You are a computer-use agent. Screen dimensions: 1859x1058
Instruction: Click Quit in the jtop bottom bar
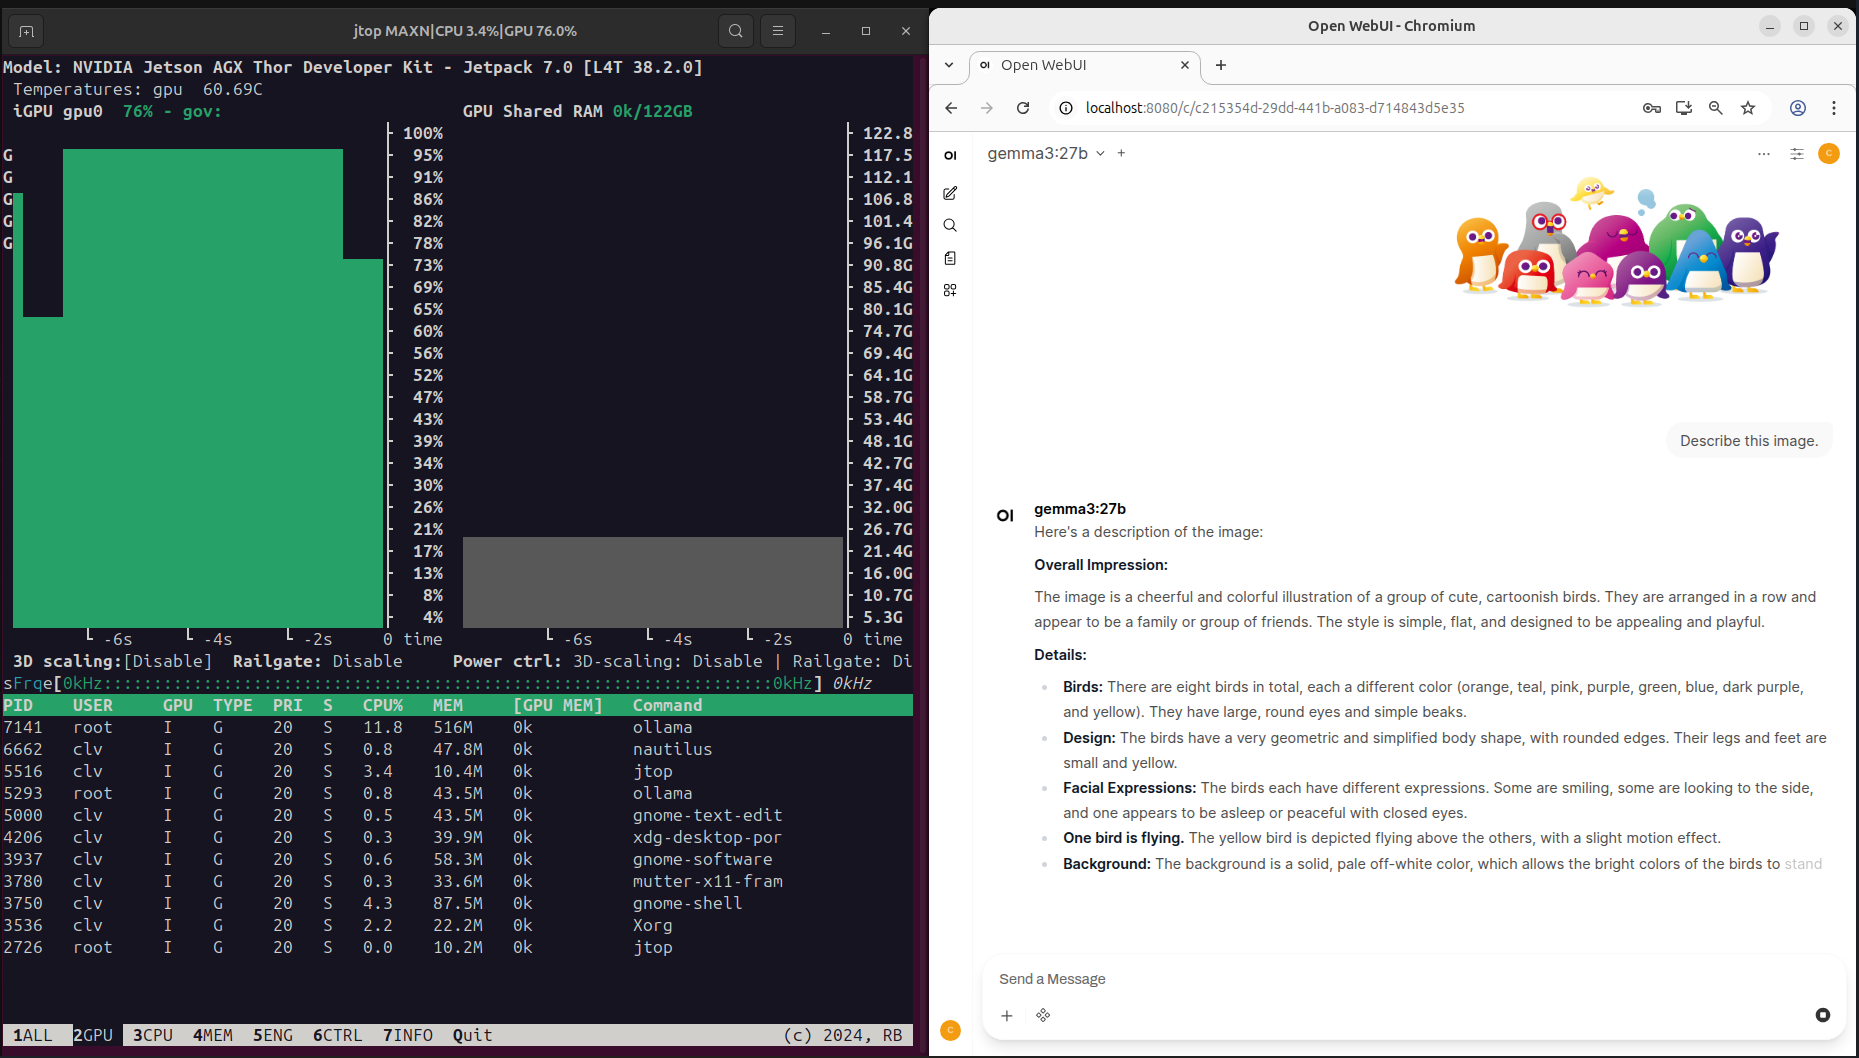point(472,1035)
